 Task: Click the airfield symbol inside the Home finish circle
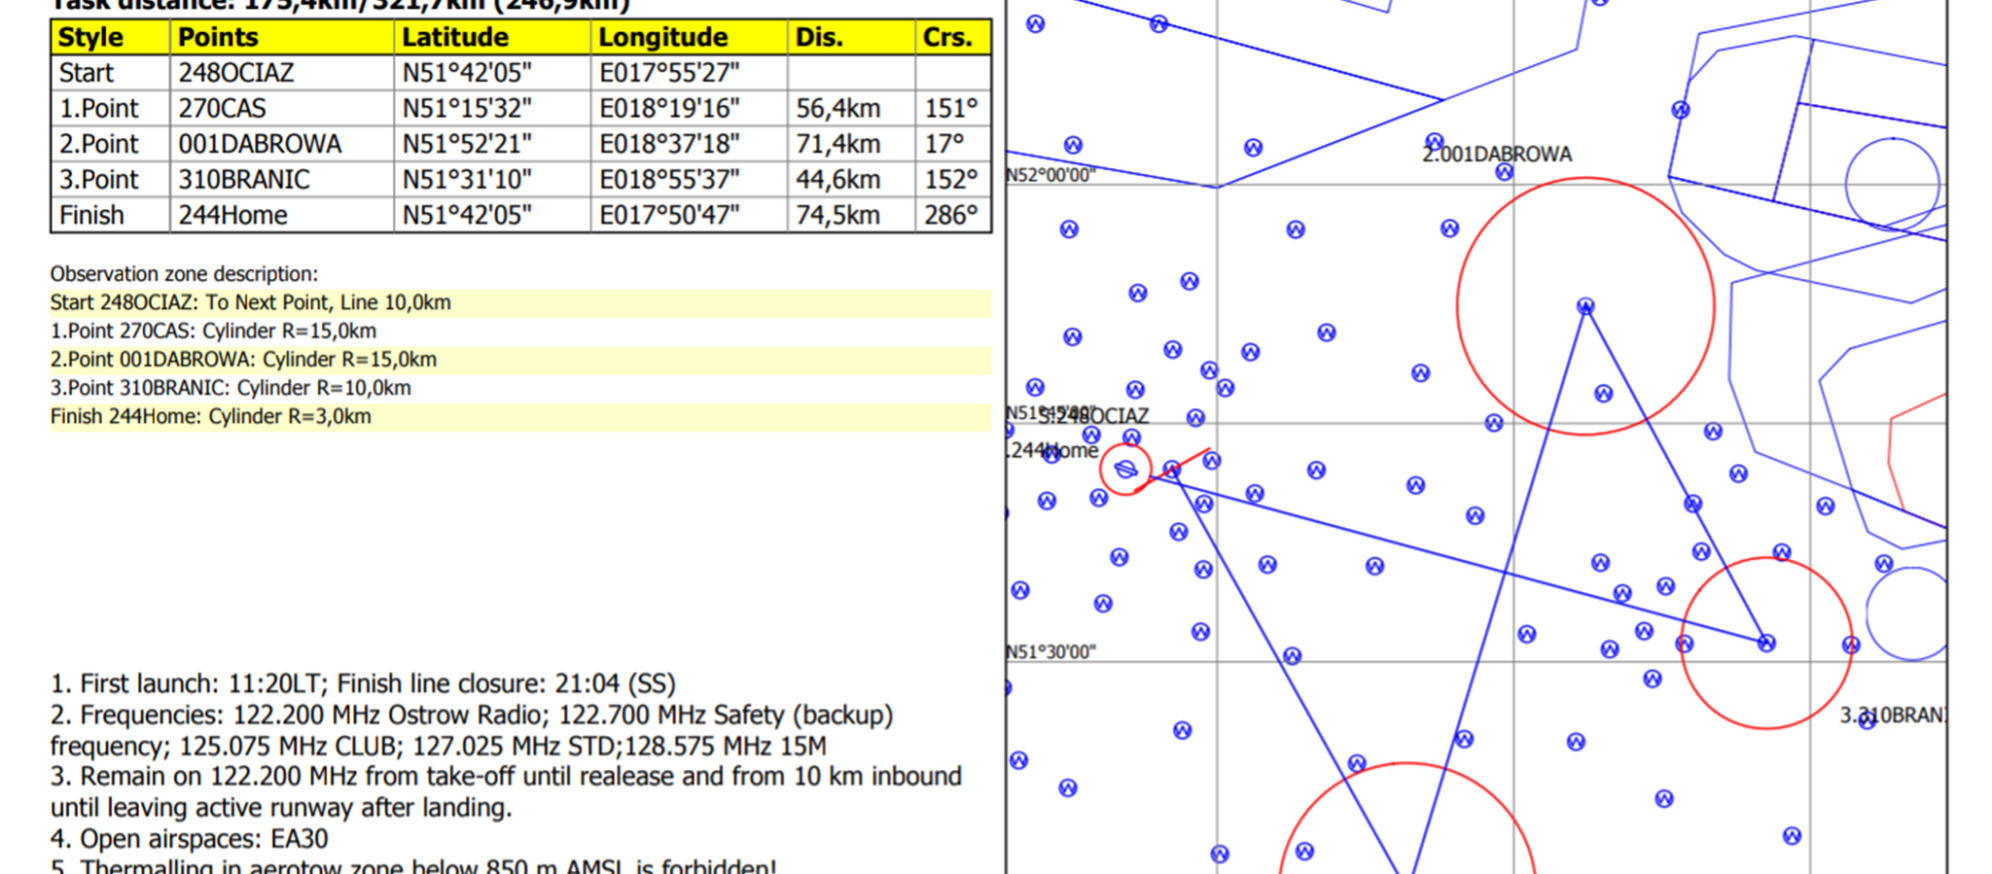coord(1125,470)
